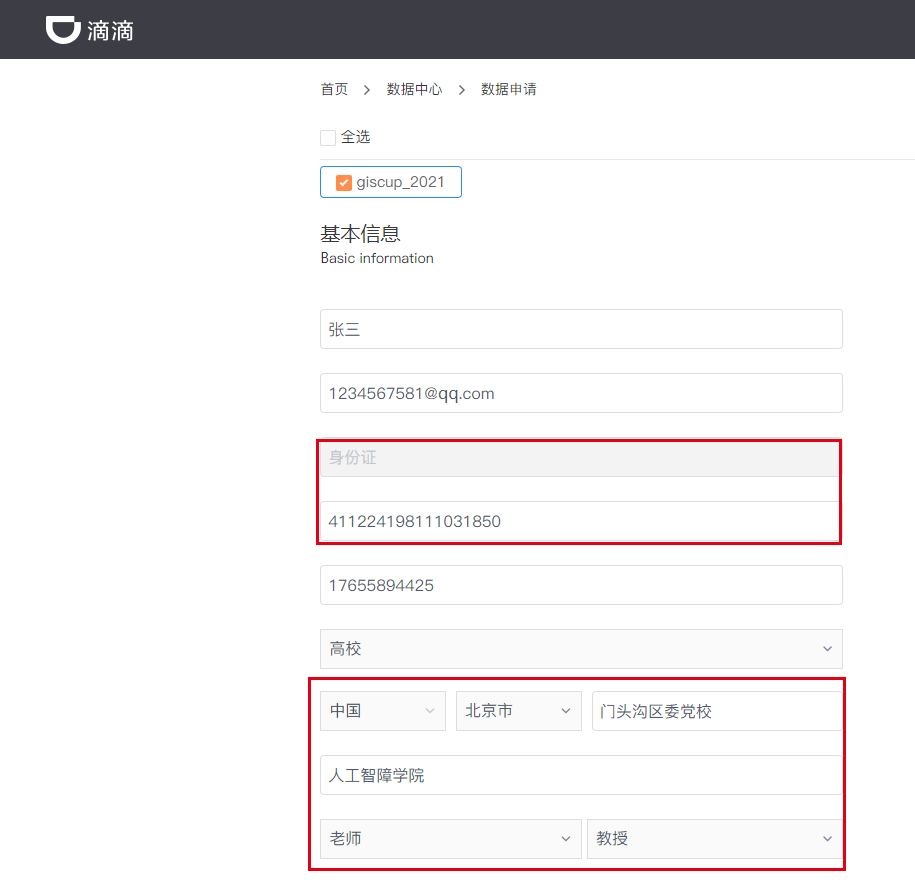Click the chevron in 老师 dropdown
915x891 pixels.
coord(565,838)
